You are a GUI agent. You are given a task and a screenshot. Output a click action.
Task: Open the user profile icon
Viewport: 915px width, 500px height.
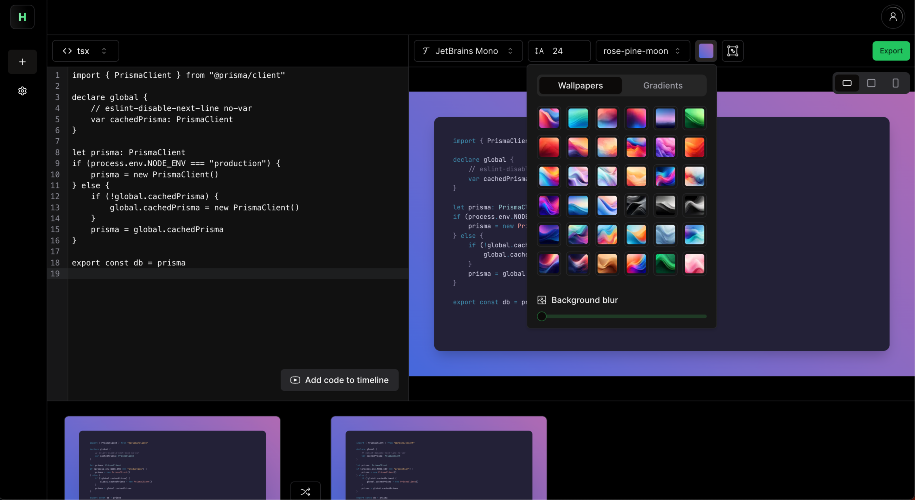[x=891, y=17]
